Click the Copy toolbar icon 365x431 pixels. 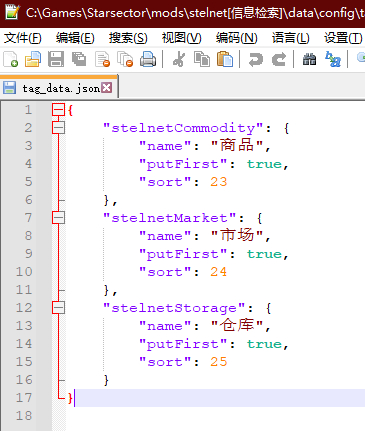(x=202, y=59)
